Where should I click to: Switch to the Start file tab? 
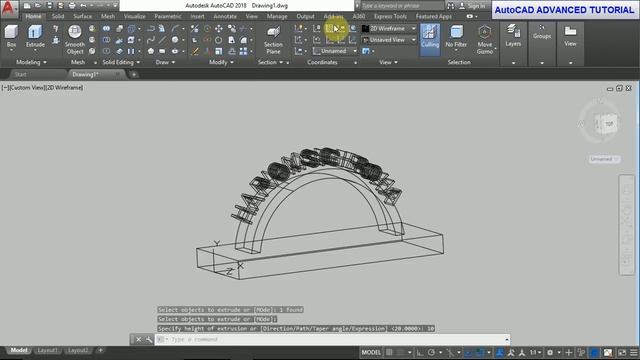click(x=20, y=74)
